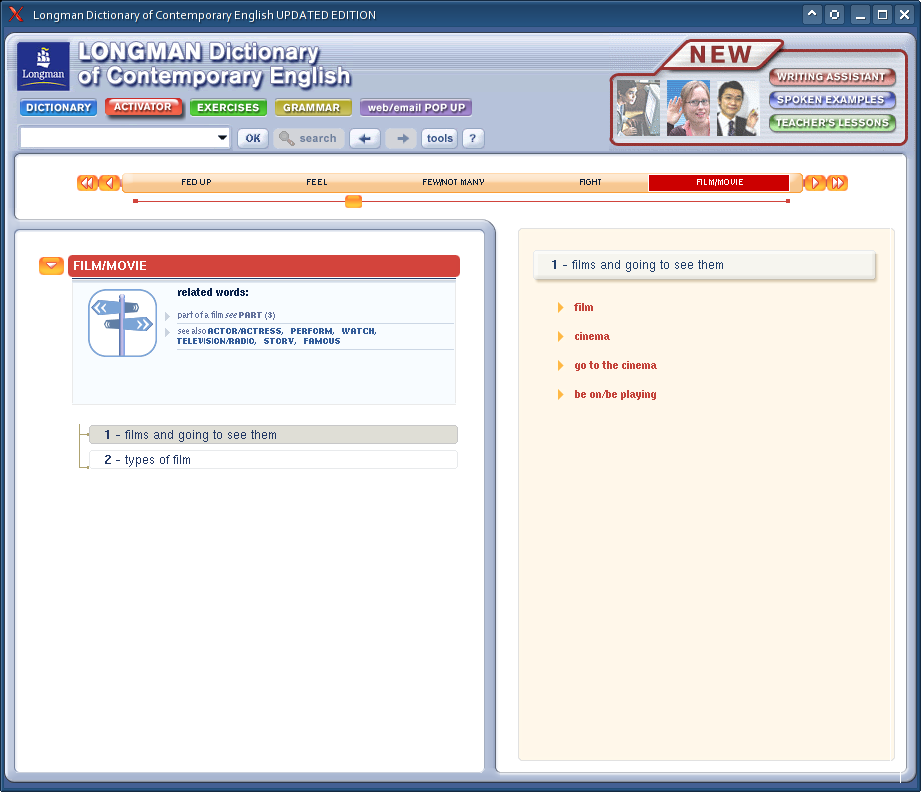Click the photo of woman with glasses

coord(688,108)
